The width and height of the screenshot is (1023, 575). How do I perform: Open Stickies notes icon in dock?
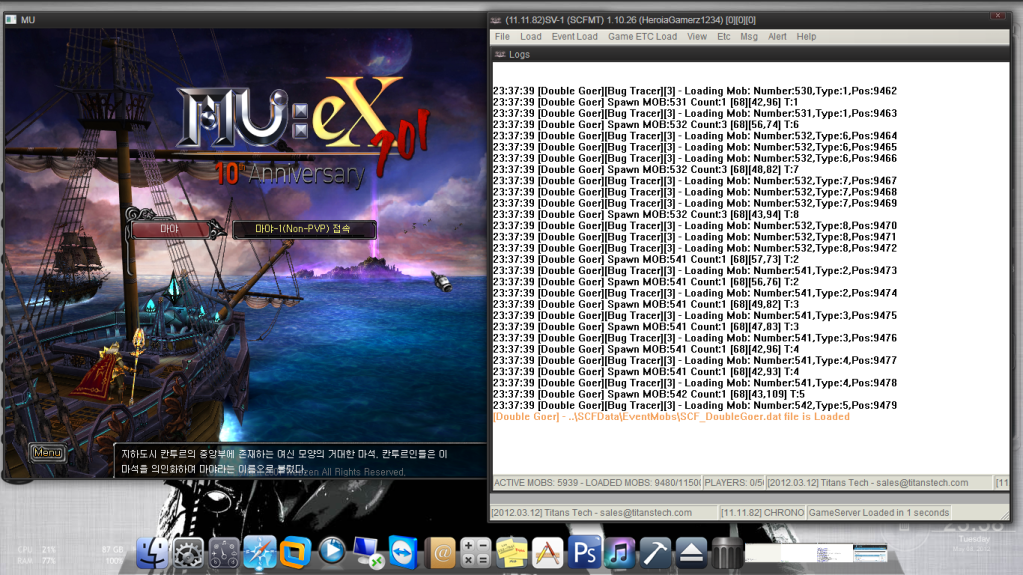511,551
